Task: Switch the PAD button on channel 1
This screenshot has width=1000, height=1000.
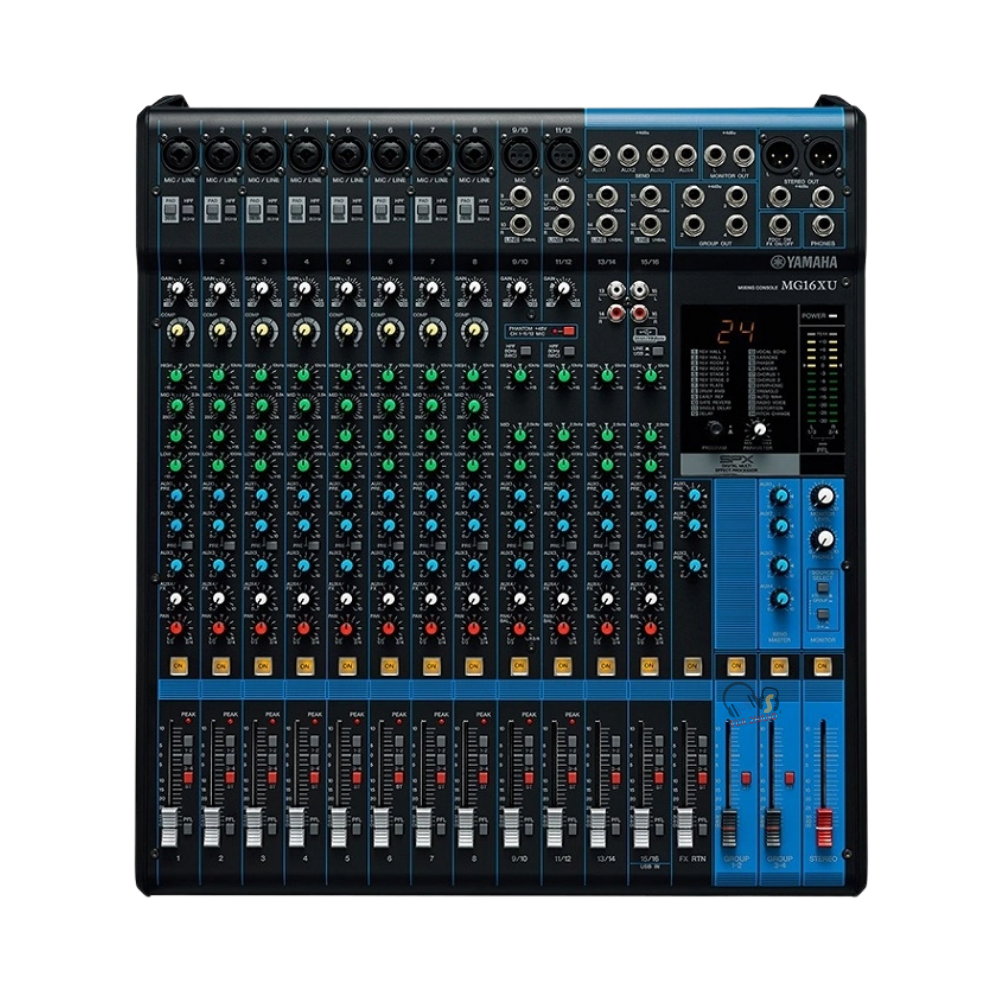Action: click(x=170, y=209)
